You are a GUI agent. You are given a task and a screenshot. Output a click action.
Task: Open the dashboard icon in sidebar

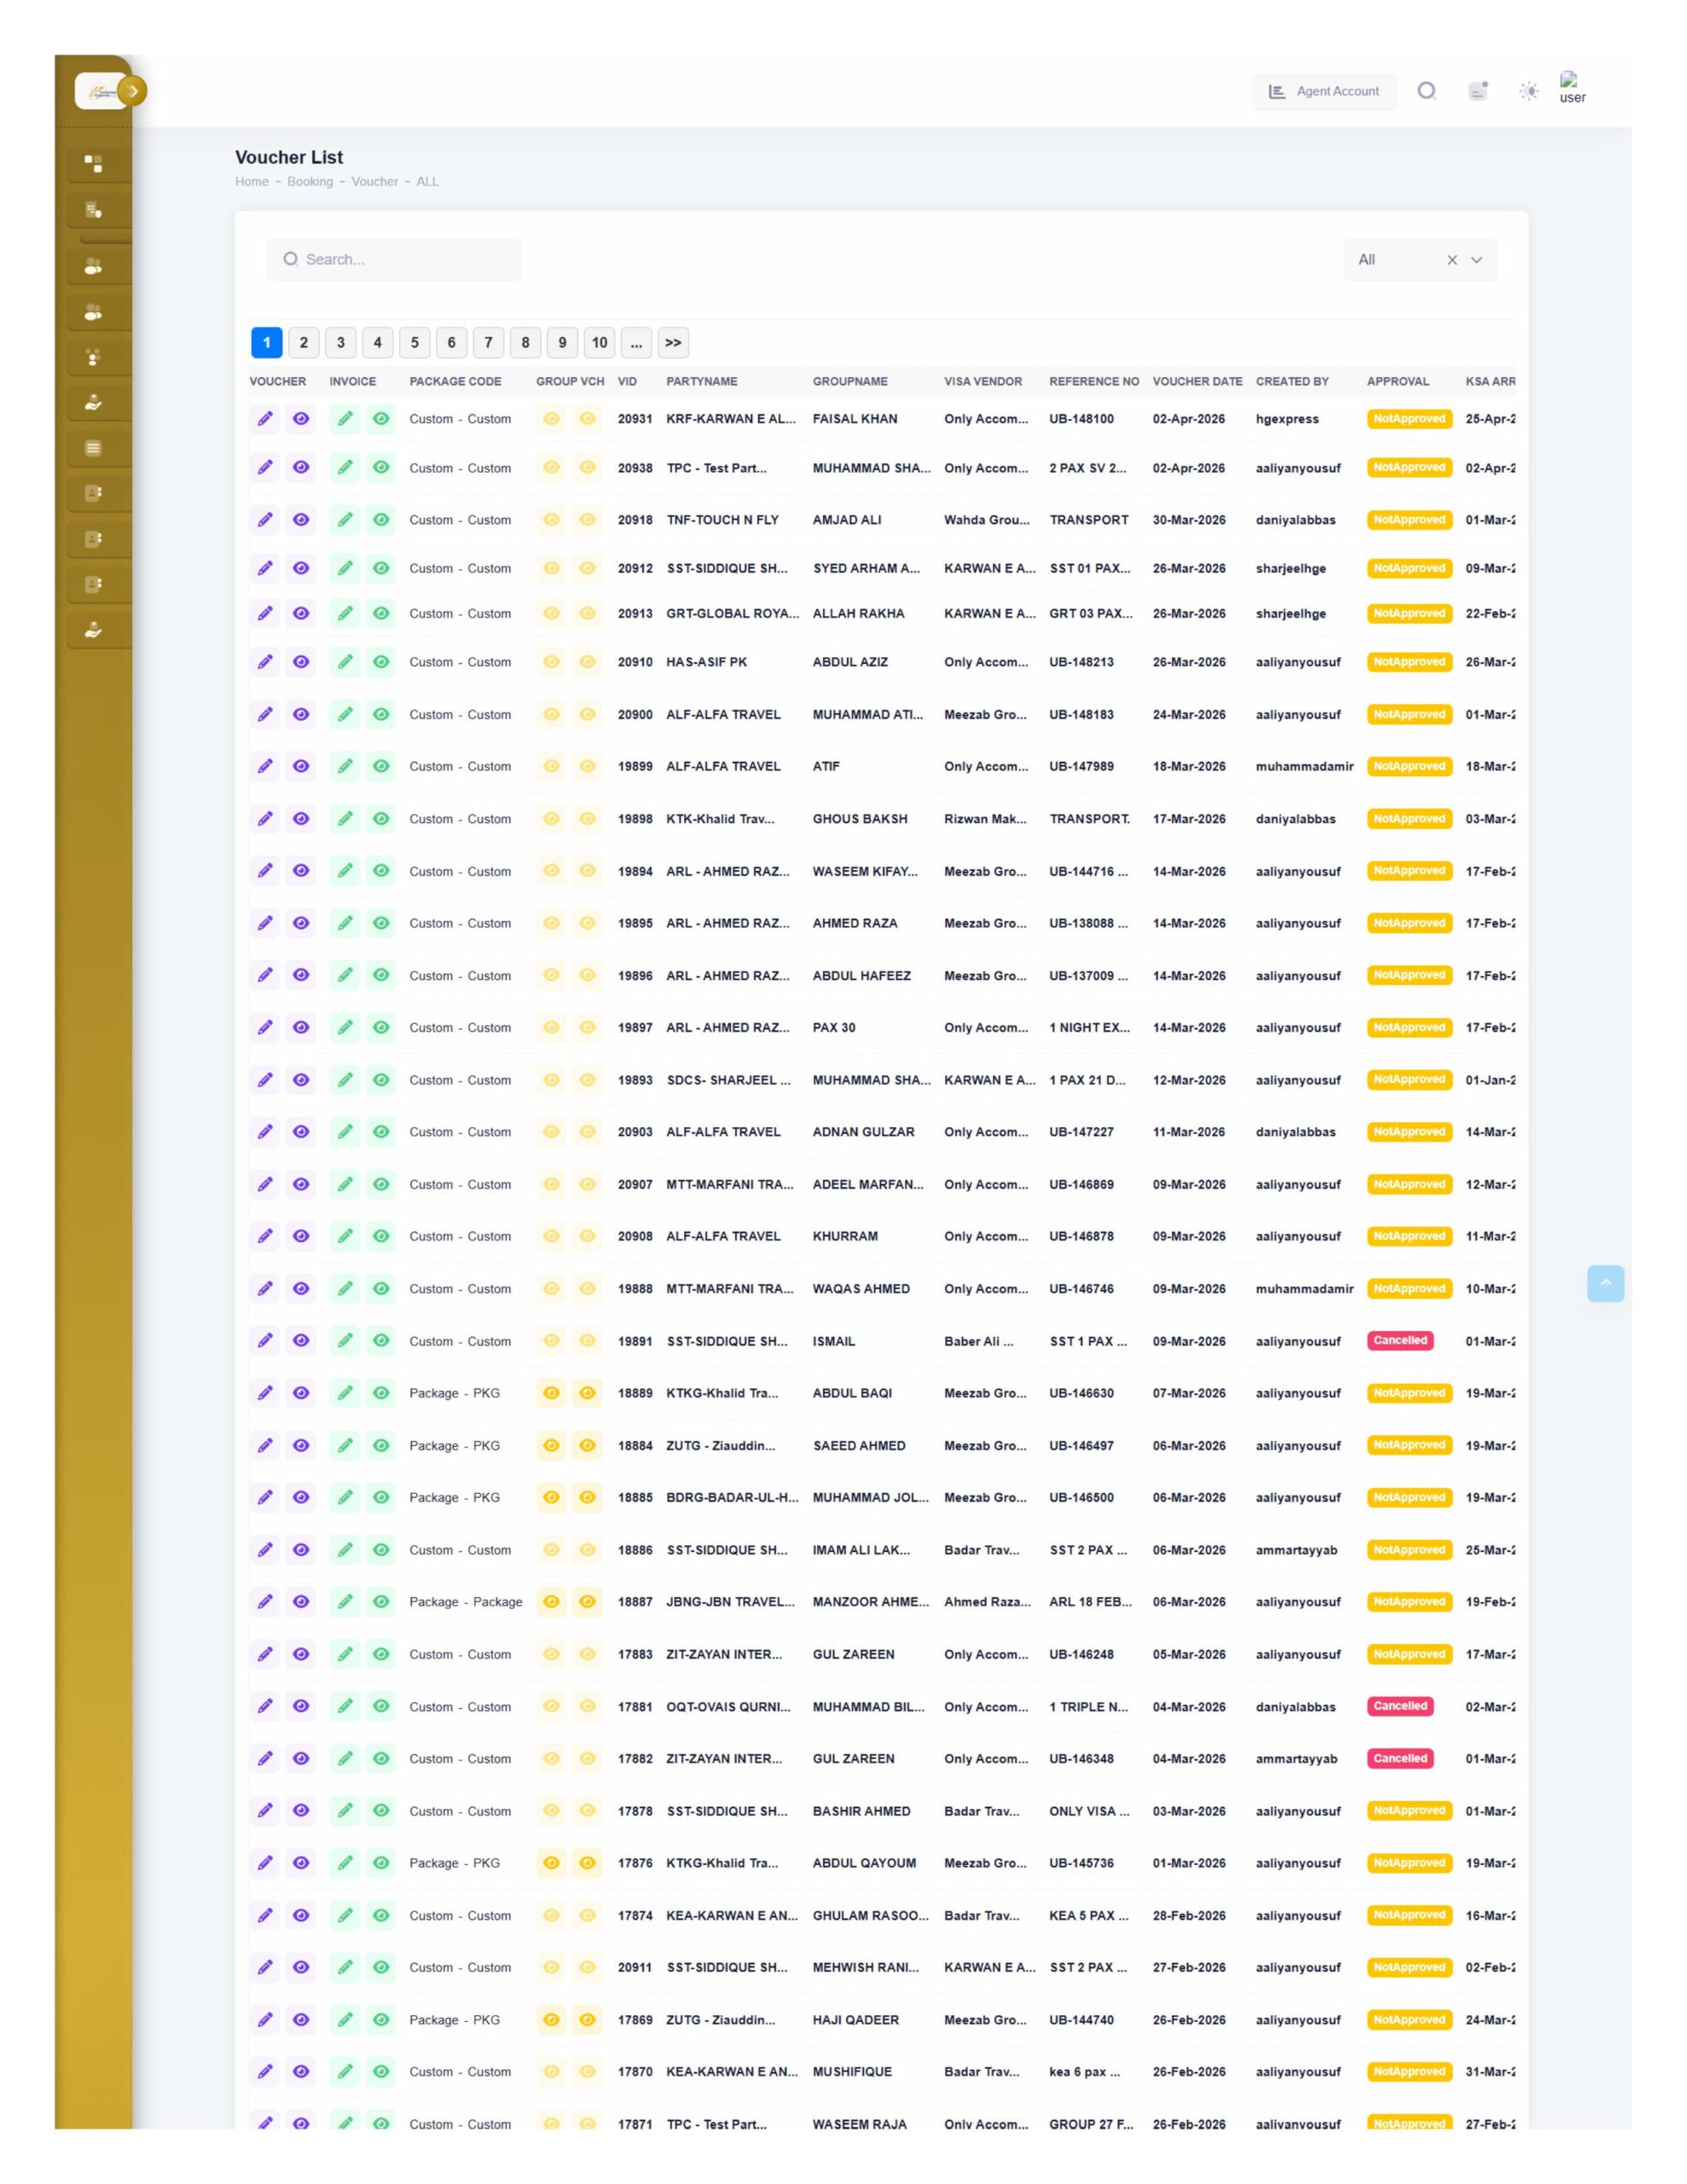93,163
